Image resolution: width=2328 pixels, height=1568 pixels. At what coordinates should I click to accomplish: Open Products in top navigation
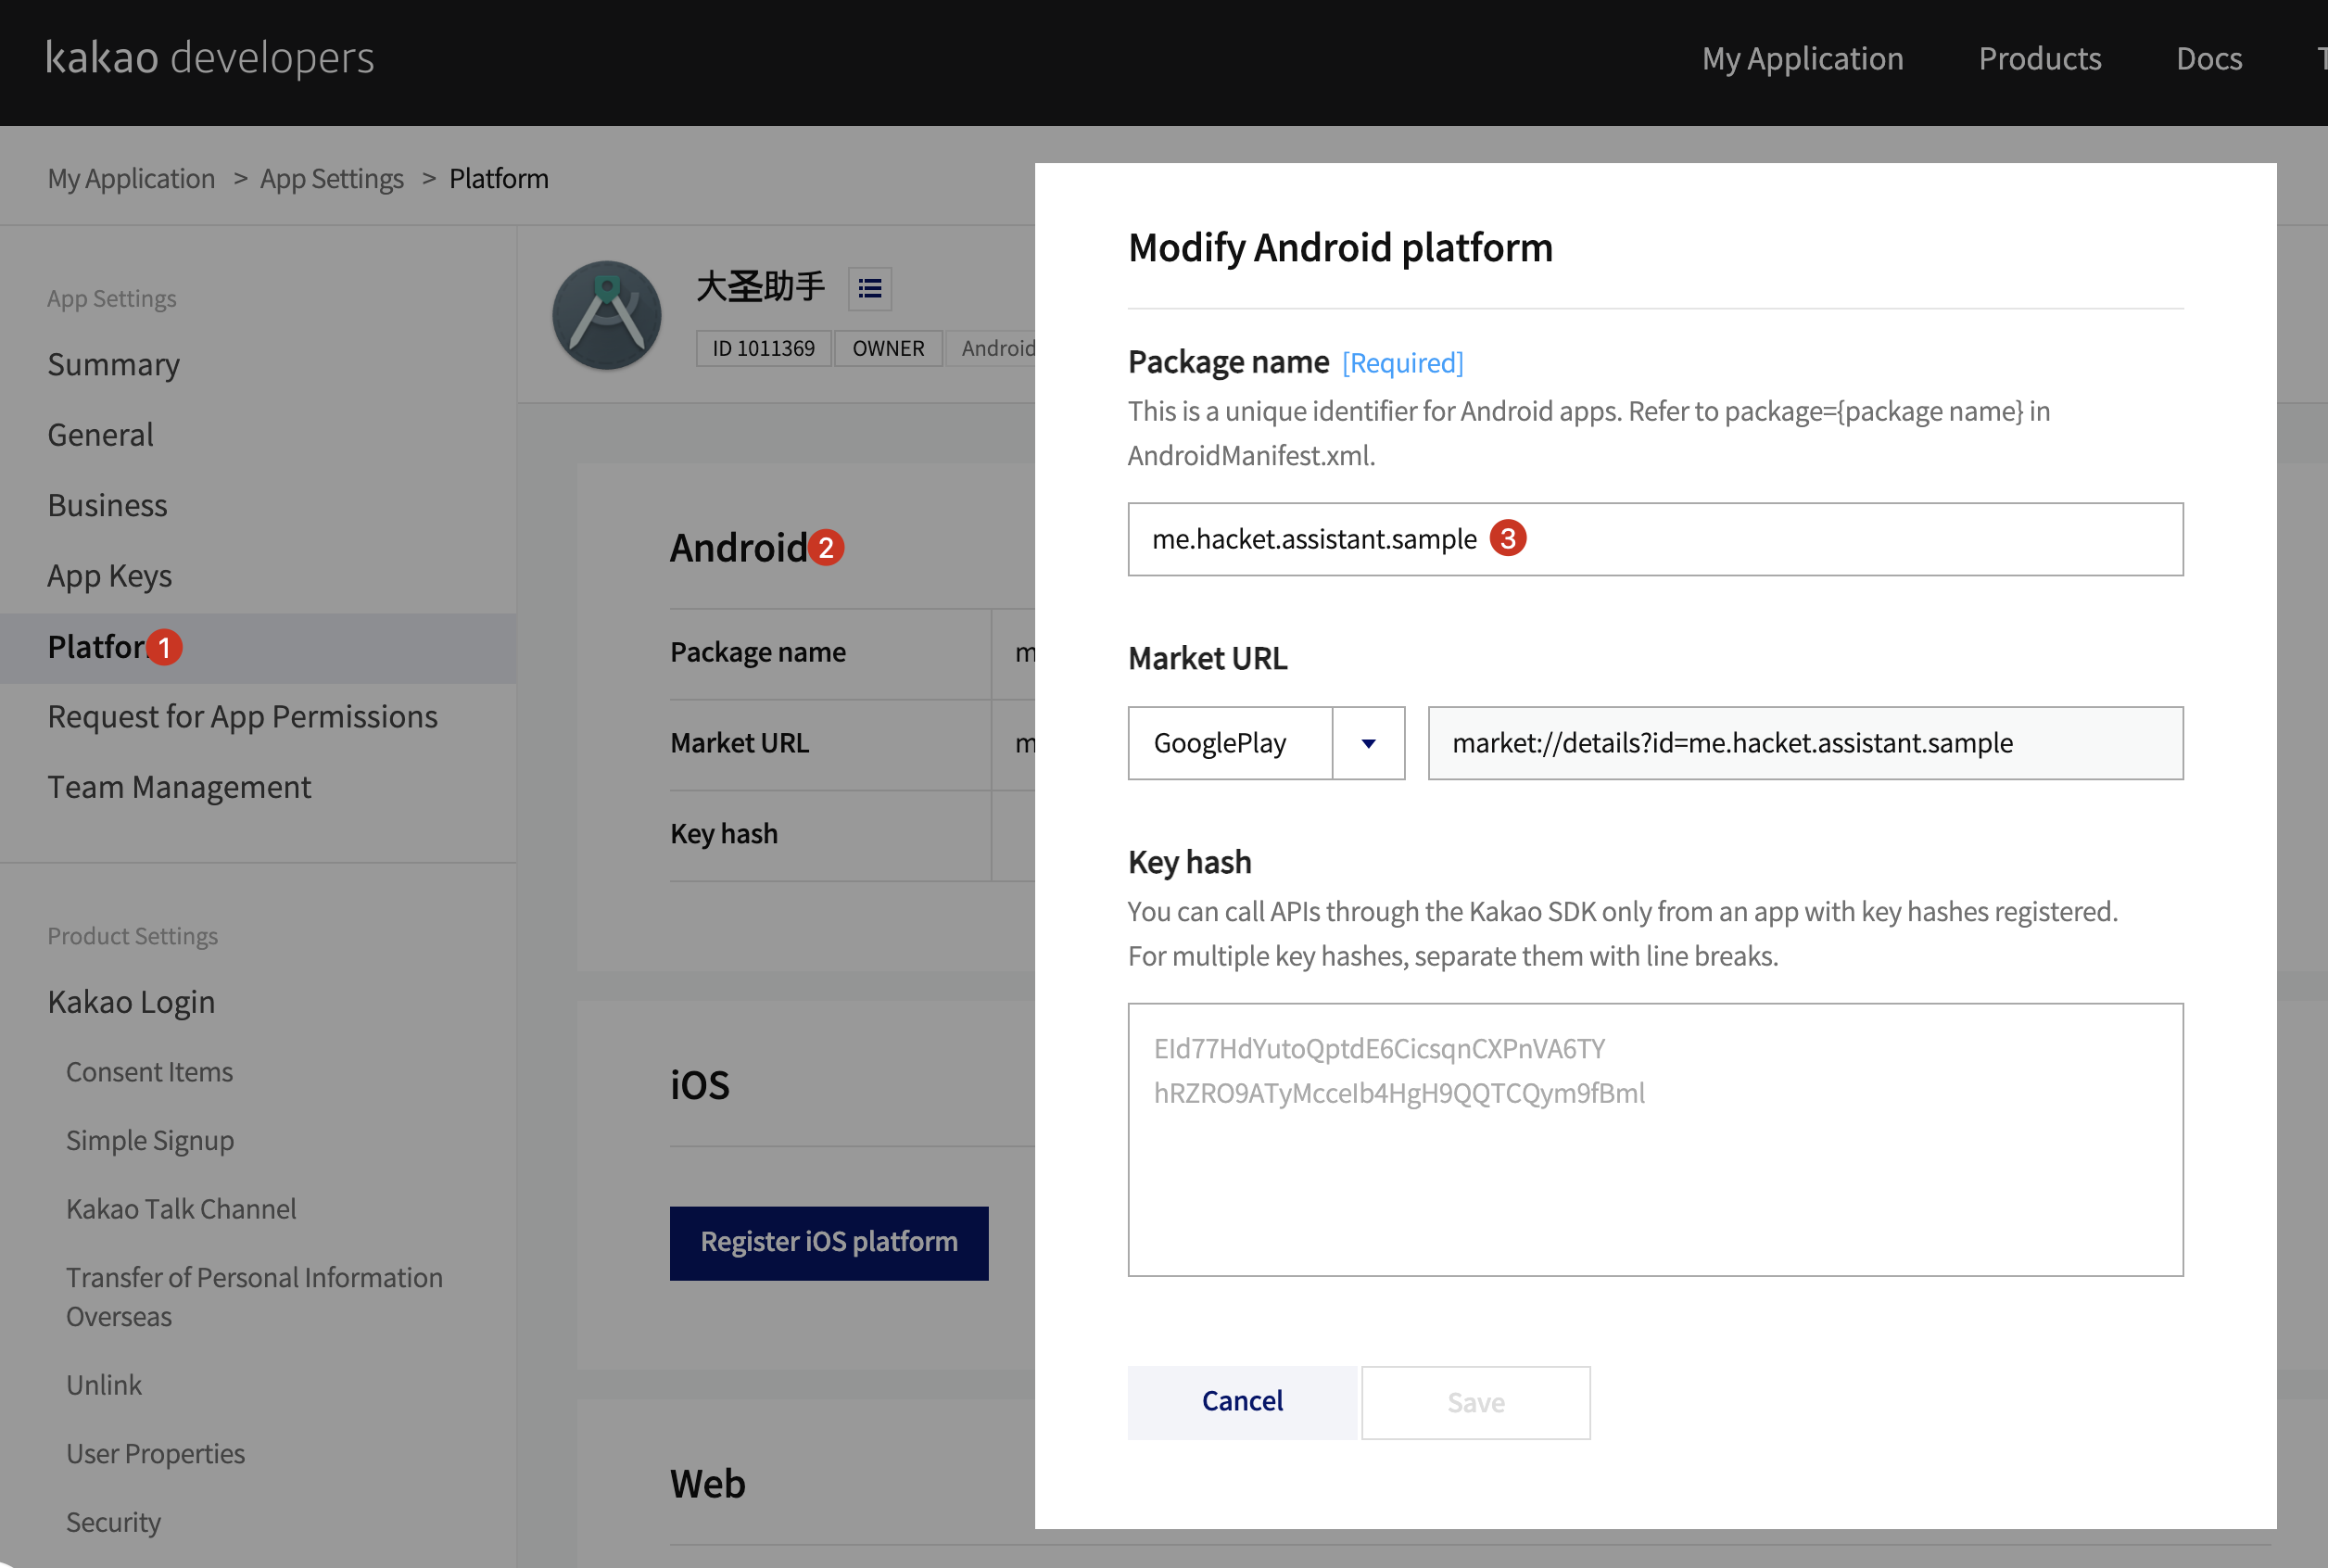pyautogui.click(x=2039, y=59)
